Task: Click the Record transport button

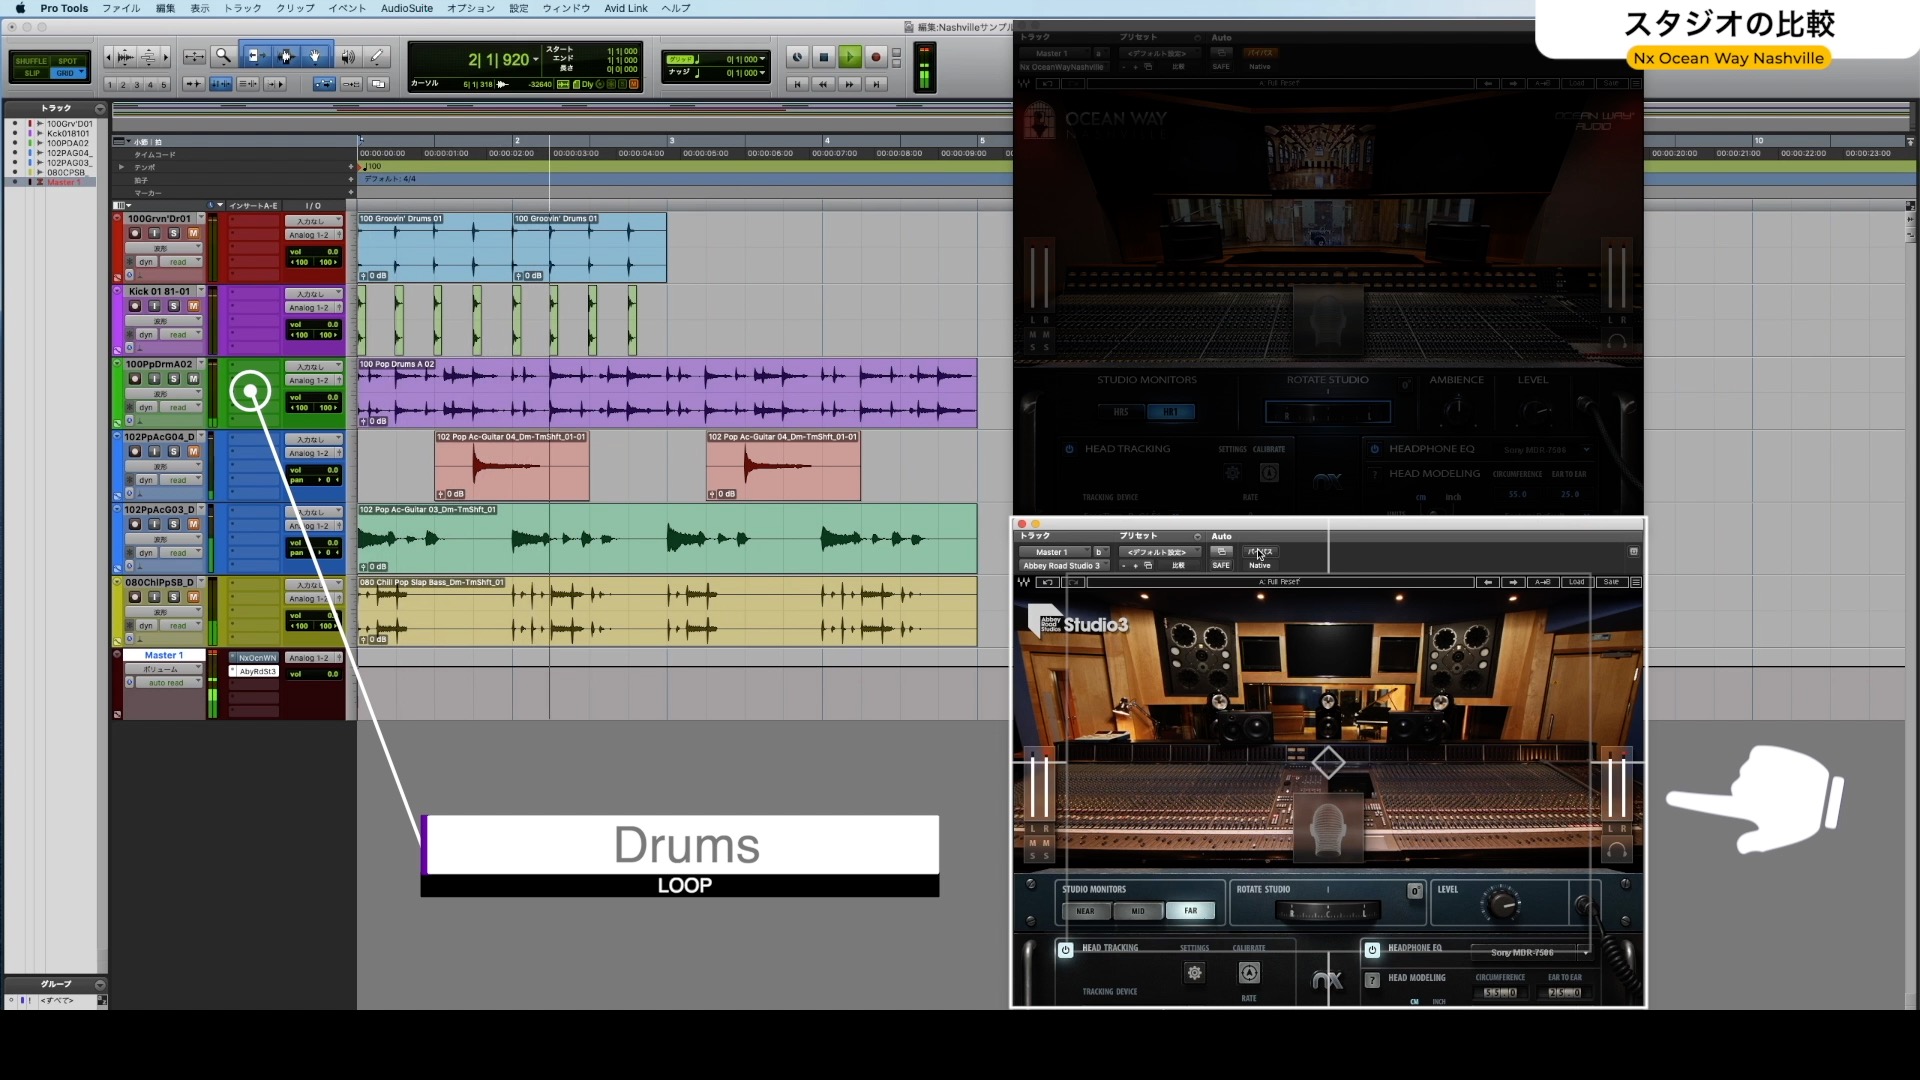Action: 876,57
